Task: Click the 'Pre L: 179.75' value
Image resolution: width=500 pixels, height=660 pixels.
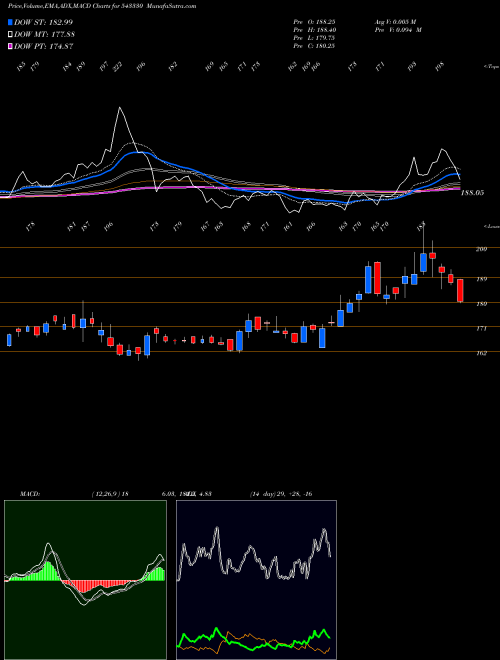Action: [x=314, y=38]
